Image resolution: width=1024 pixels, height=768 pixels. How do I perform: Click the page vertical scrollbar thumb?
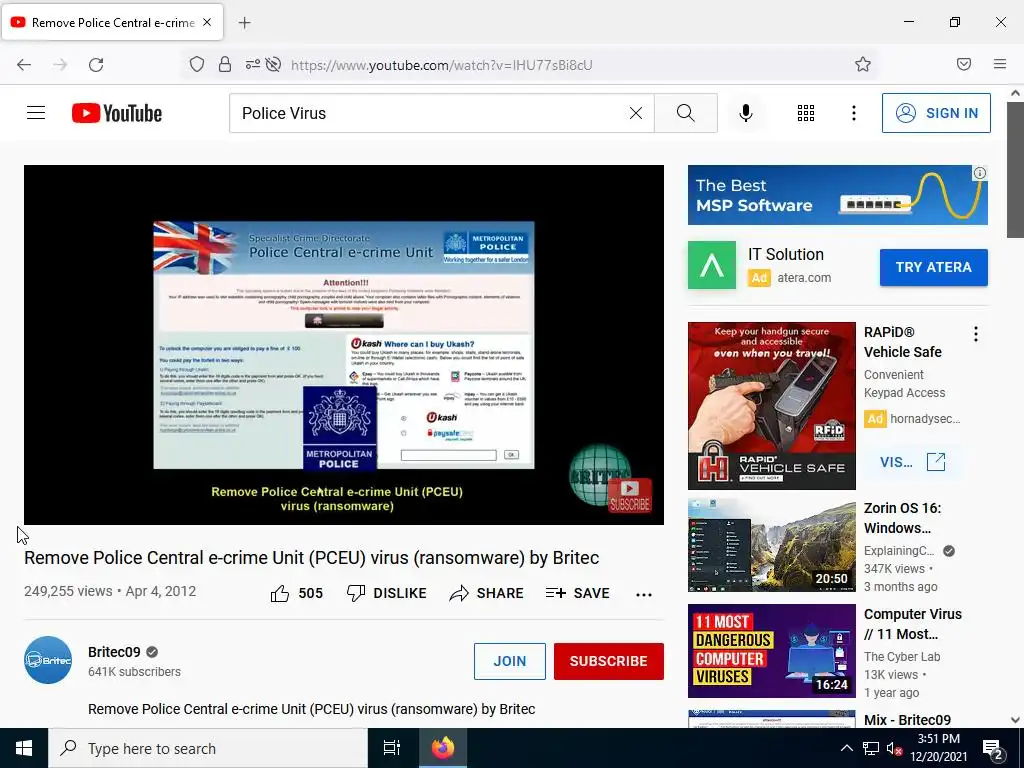(x=1015, y=170)
